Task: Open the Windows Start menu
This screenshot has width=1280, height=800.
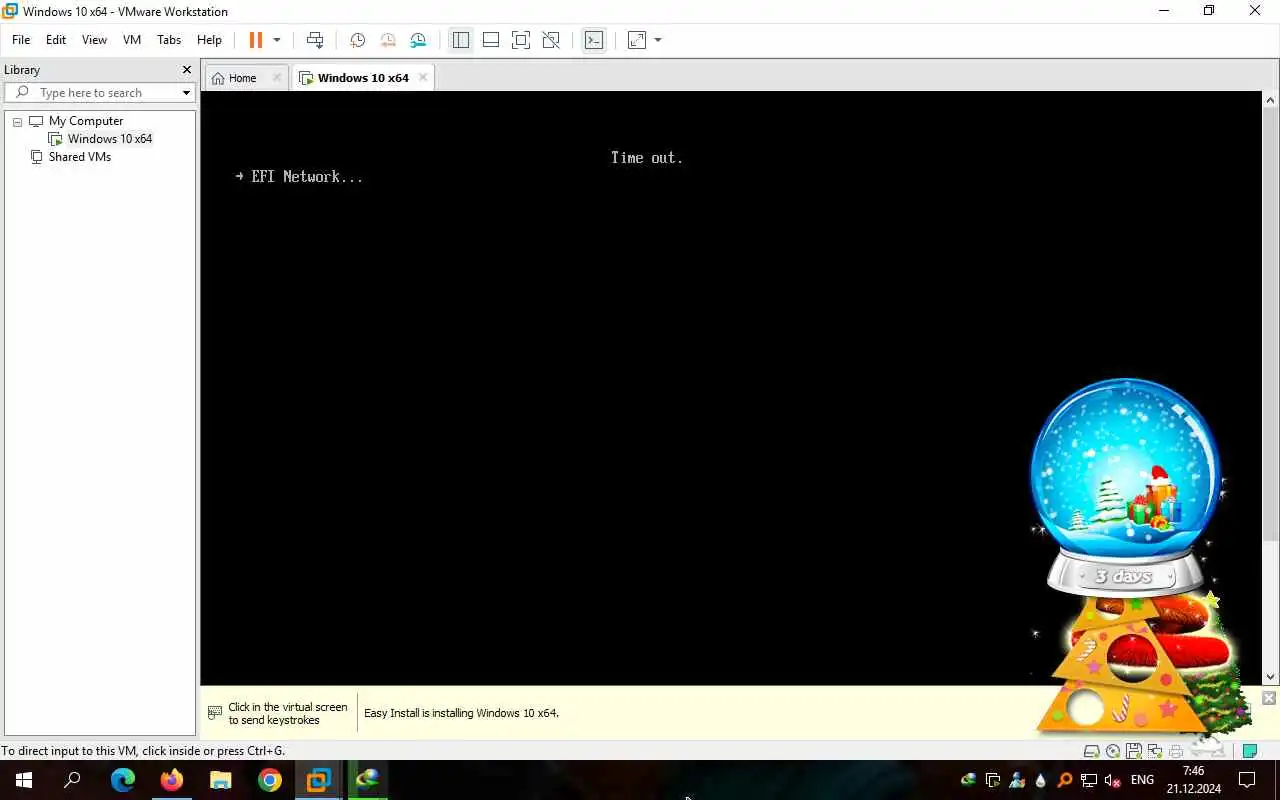Action: (24, 780)
